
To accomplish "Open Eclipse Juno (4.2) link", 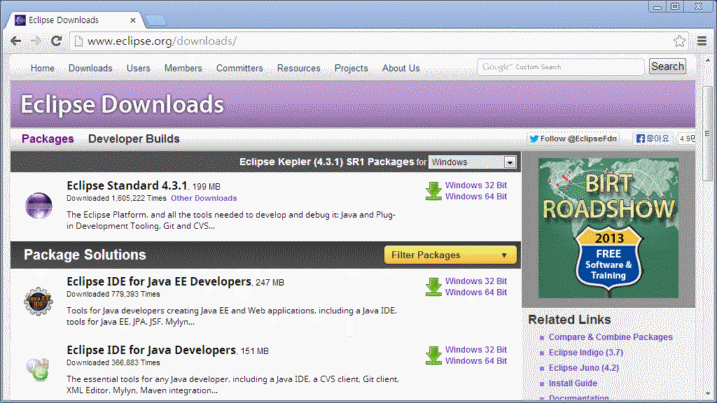I will click(x=584, y=368).
